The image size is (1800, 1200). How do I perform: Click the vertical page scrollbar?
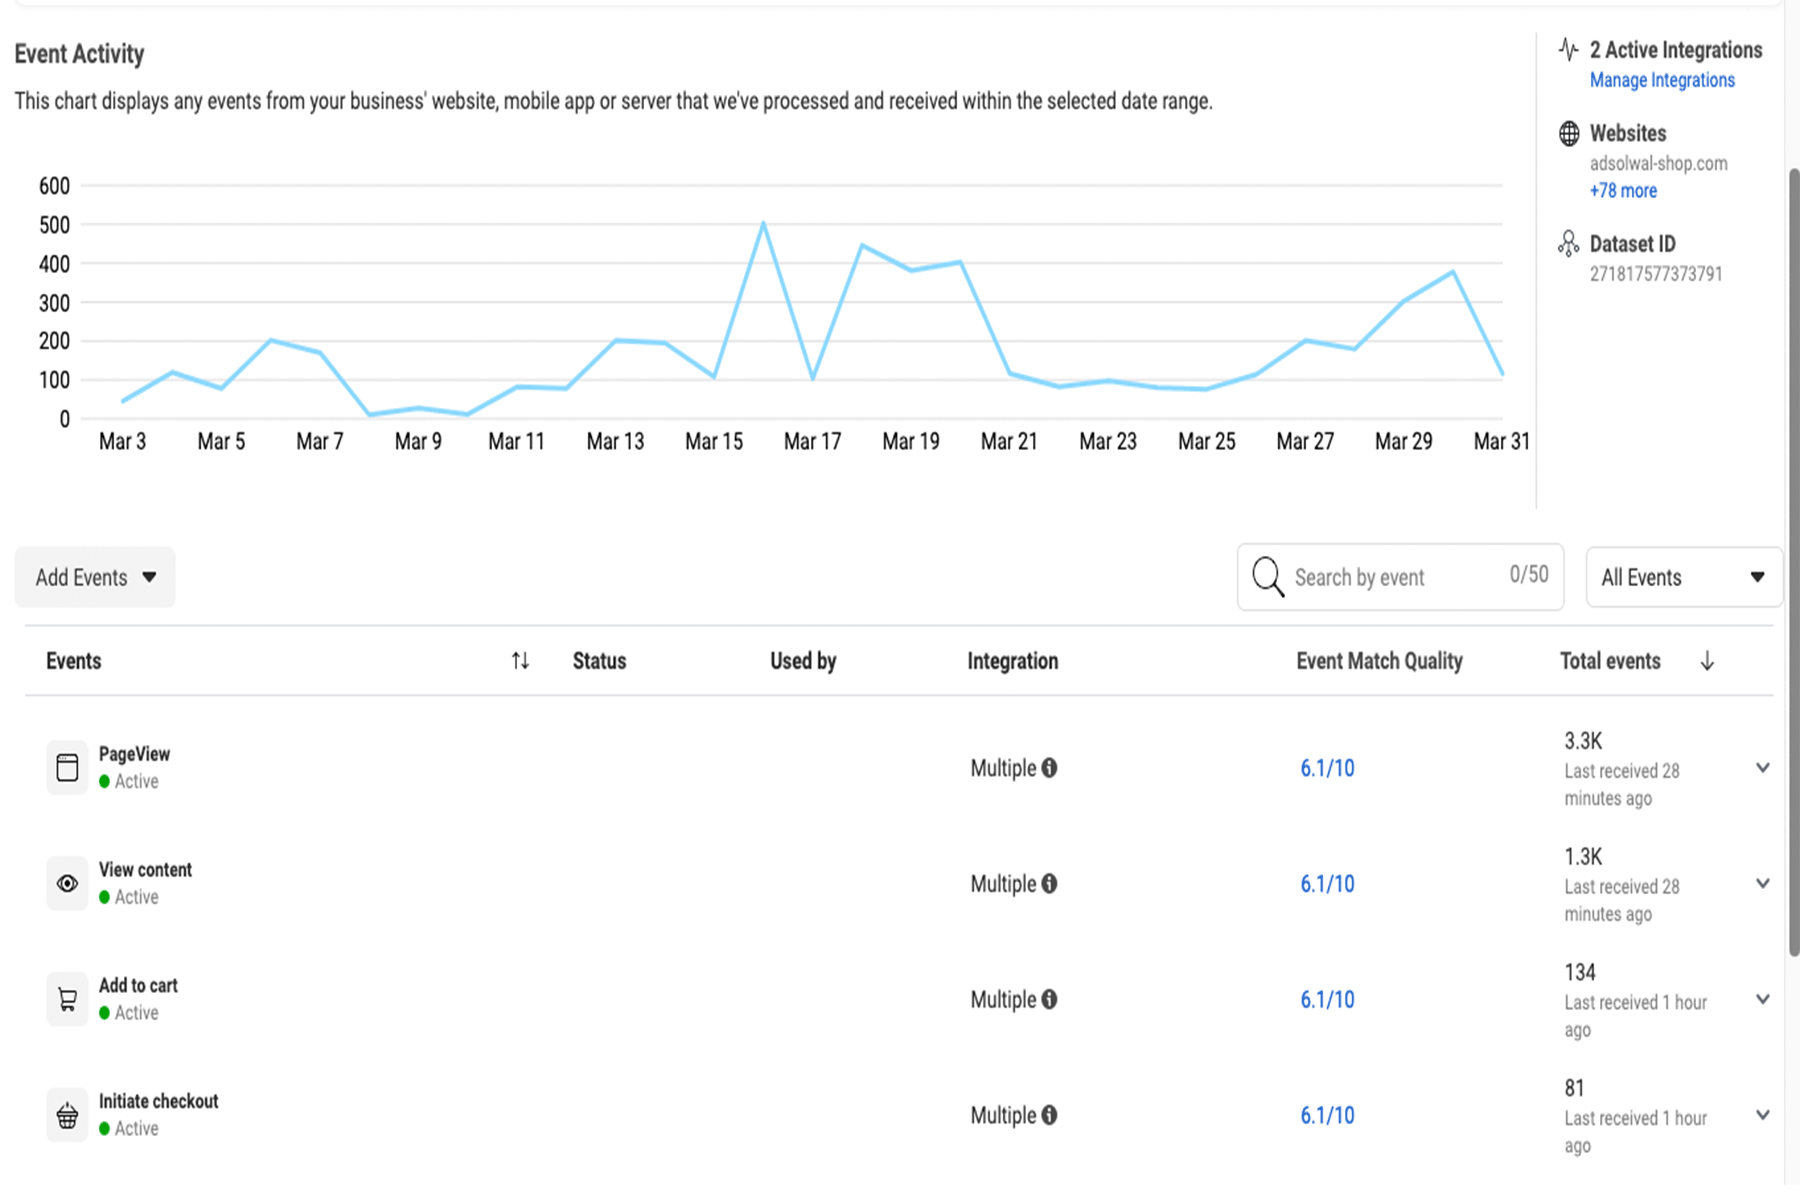pyautogui.click(x=1794, y=562)
